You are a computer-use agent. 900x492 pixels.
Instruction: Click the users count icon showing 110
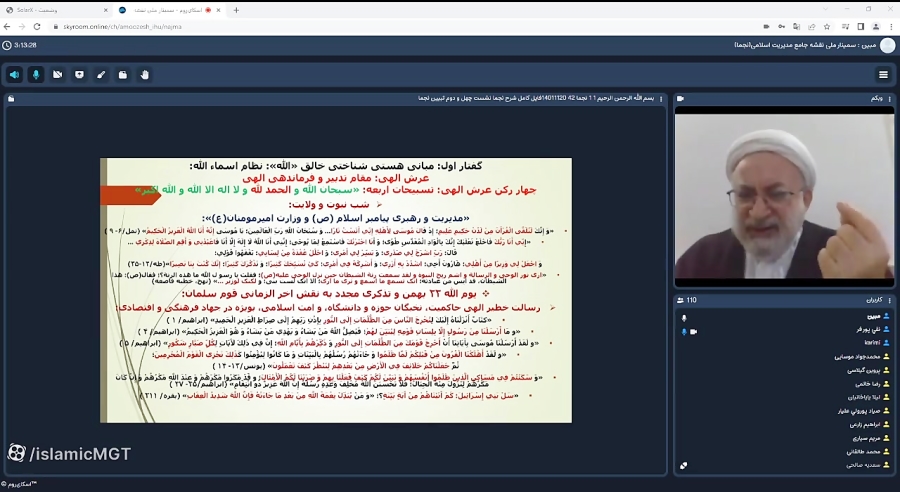coord(681,300)
